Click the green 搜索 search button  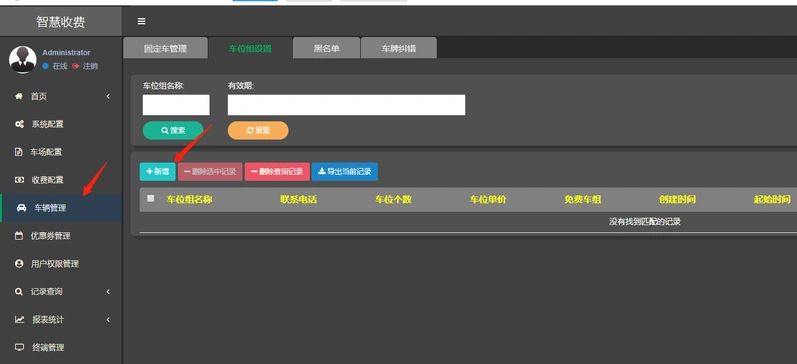(x=173, y=131)
